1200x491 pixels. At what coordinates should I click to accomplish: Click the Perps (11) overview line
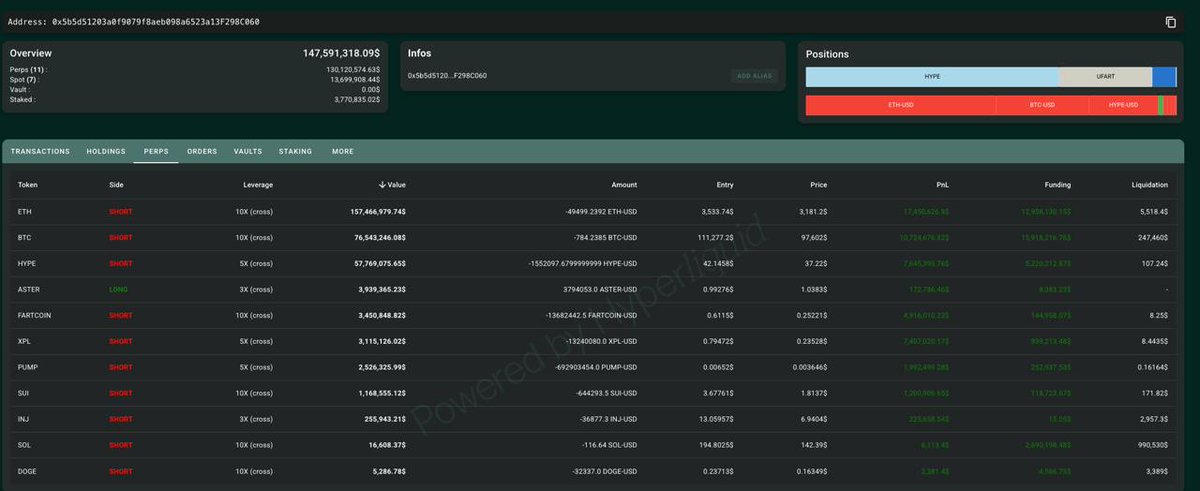coord(195,70)
